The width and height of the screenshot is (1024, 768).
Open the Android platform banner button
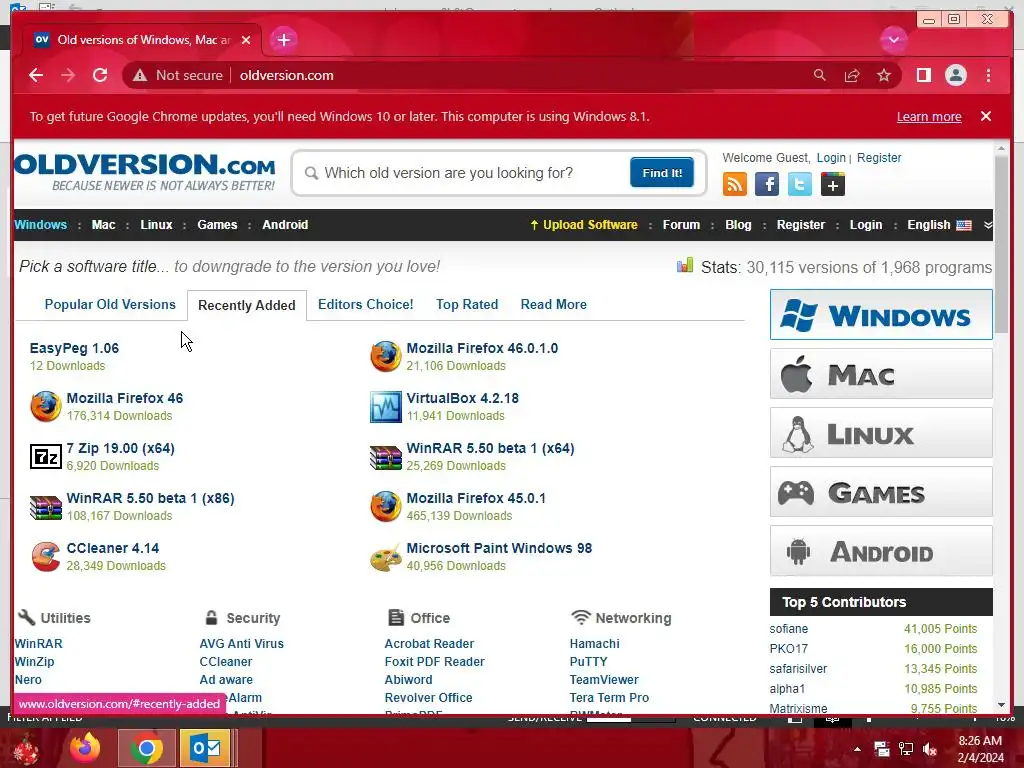881,551
